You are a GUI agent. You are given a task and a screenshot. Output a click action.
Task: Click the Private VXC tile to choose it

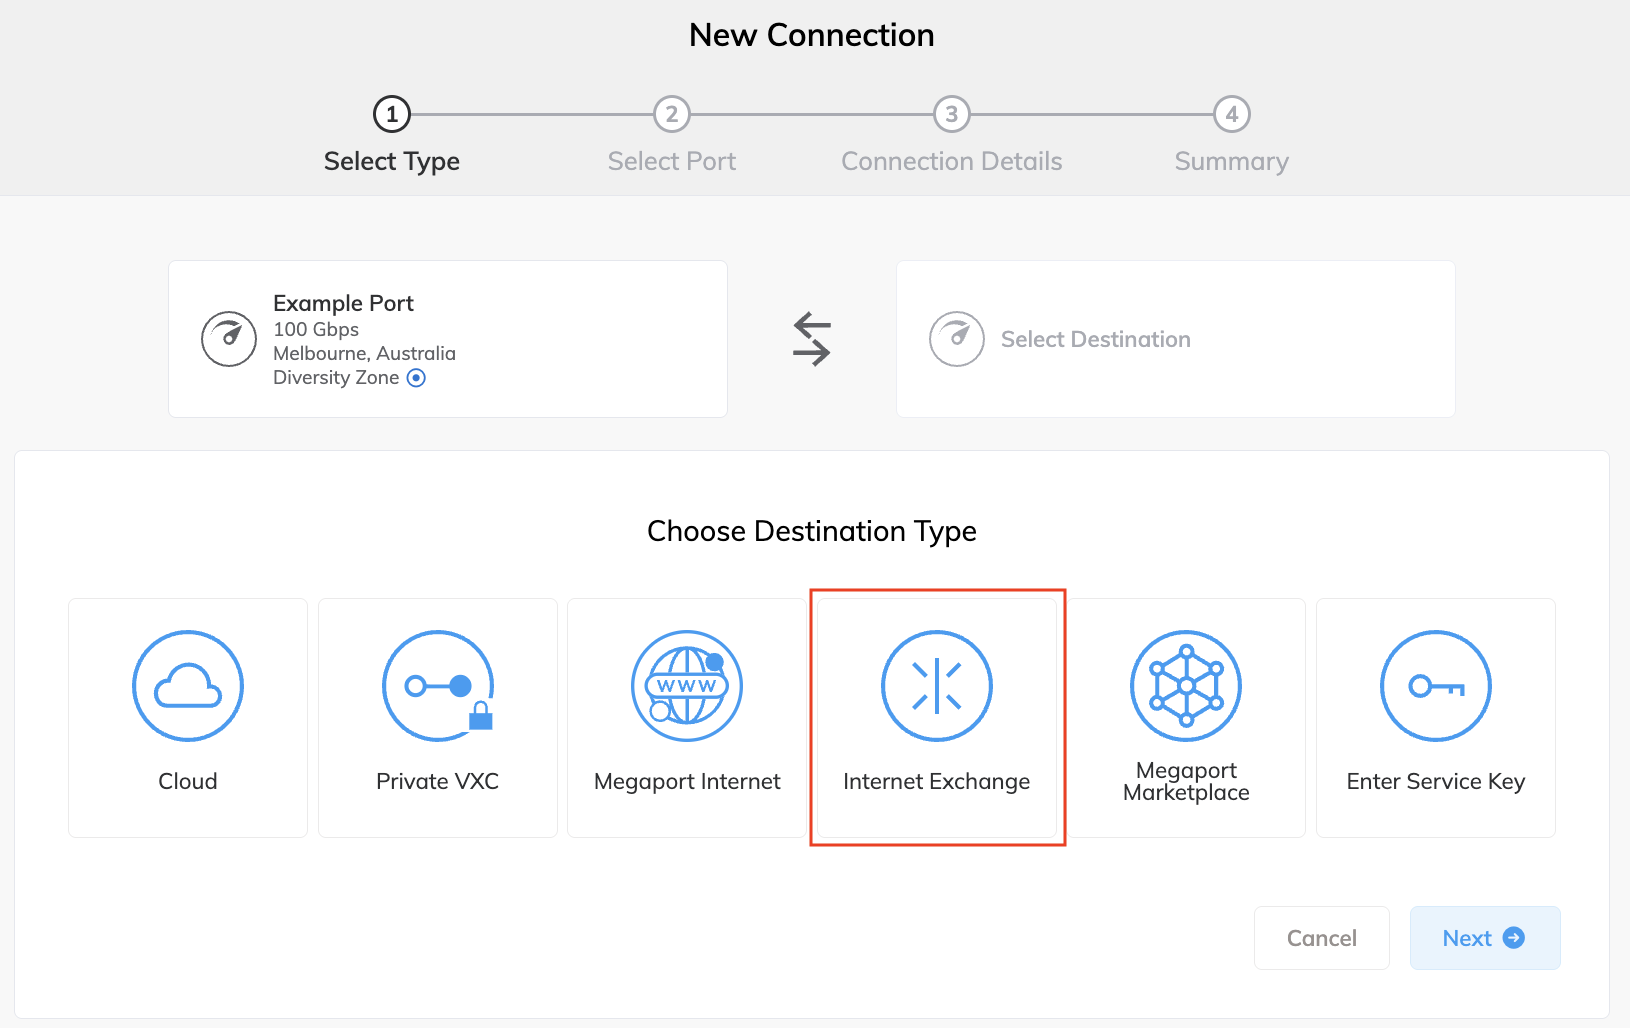[x=437, y=718]
